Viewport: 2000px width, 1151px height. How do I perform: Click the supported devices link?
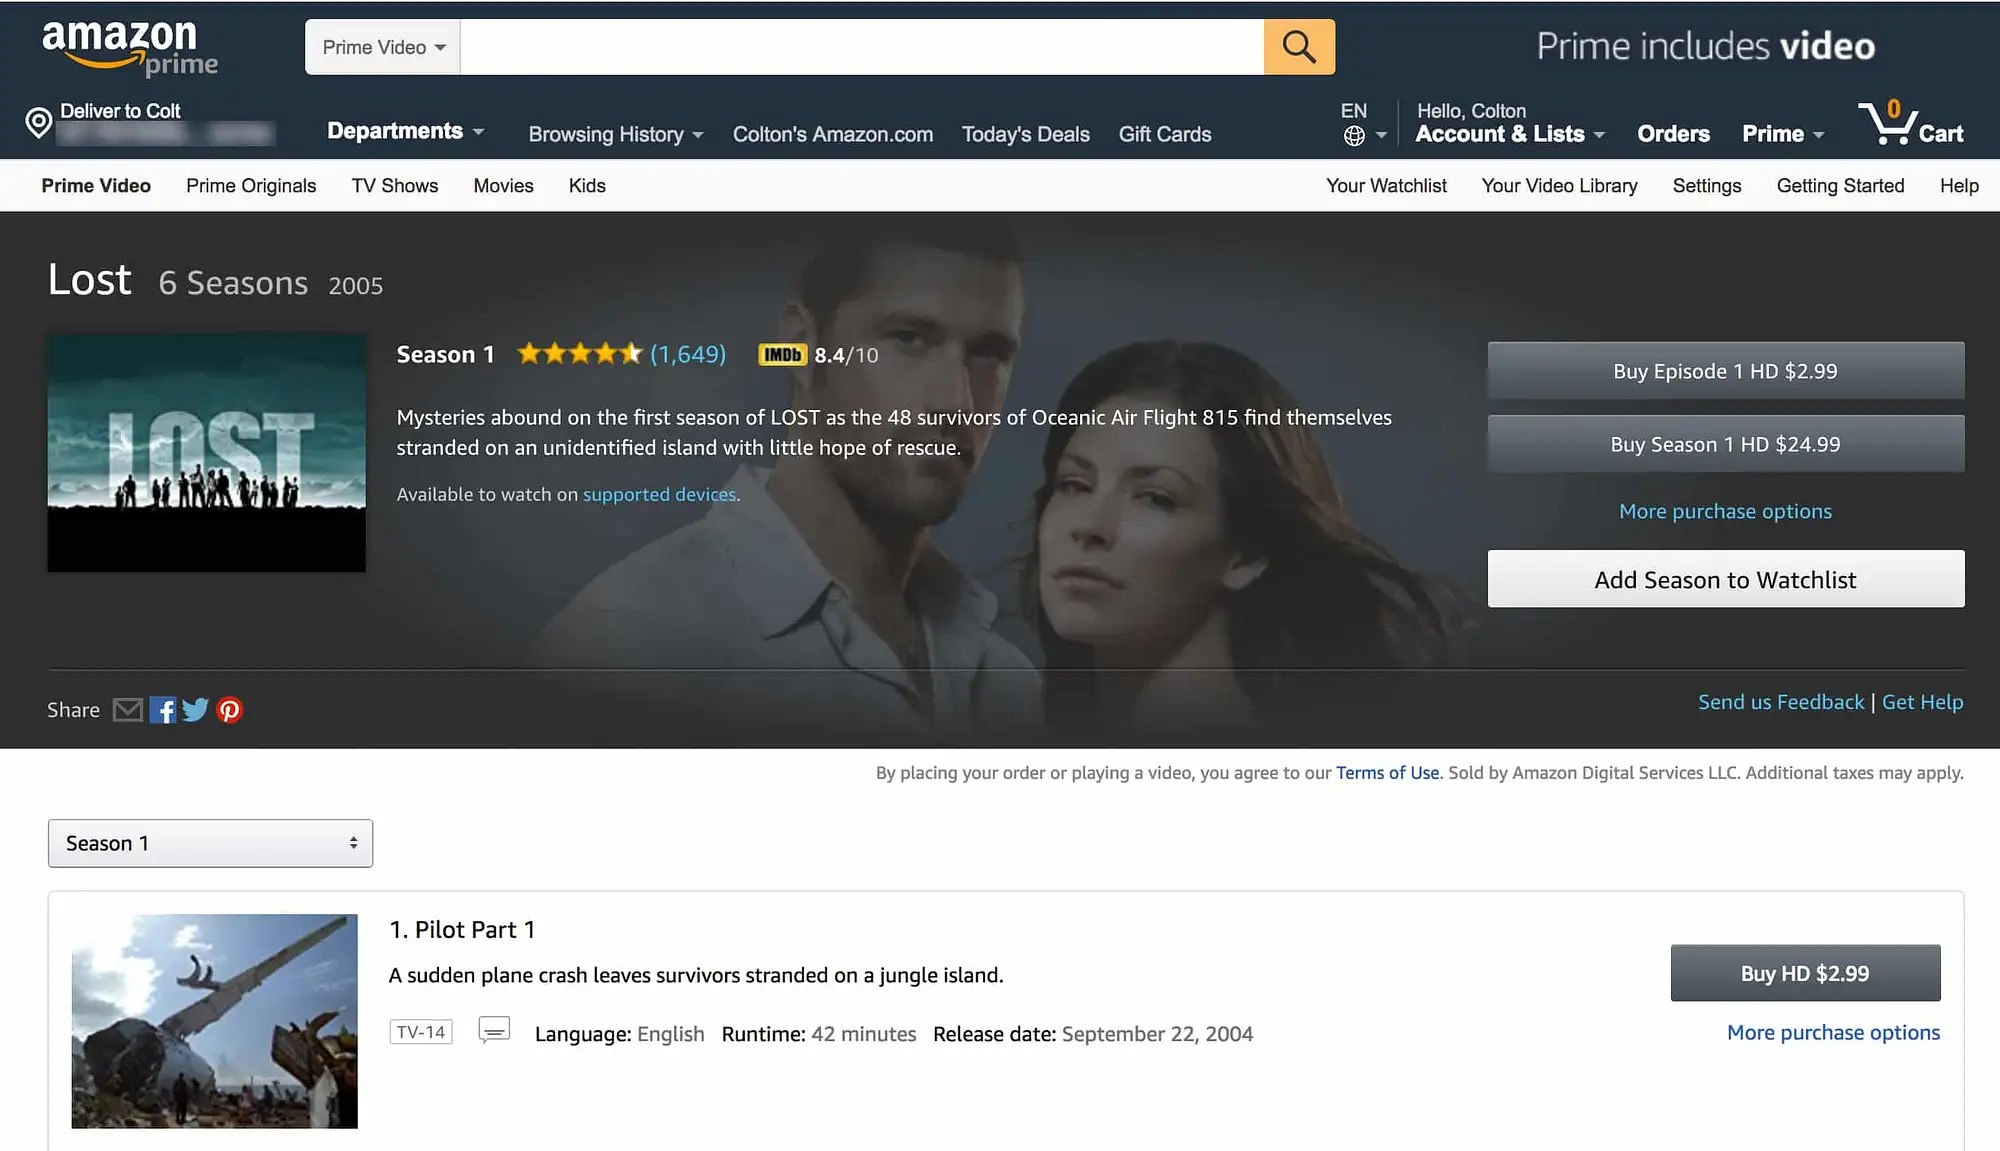tap(659, 493)
